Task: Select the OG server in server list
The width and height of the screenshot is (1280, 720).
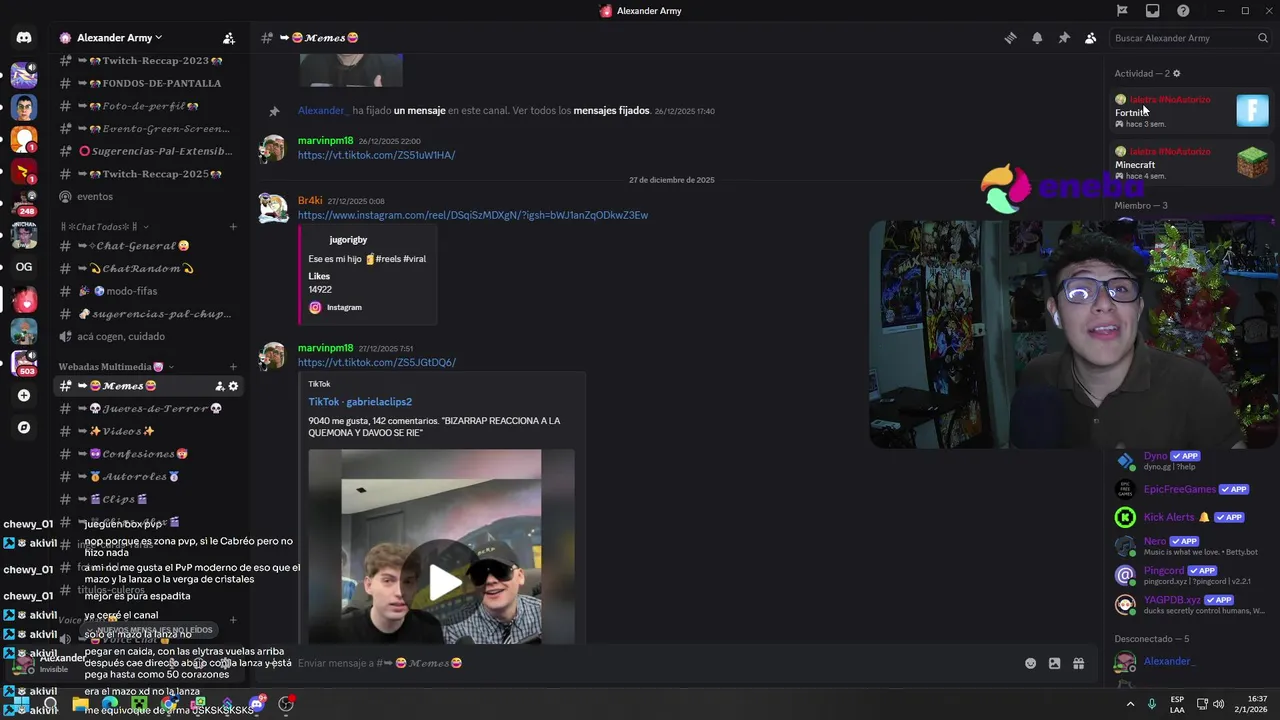Action: point(24,267)
